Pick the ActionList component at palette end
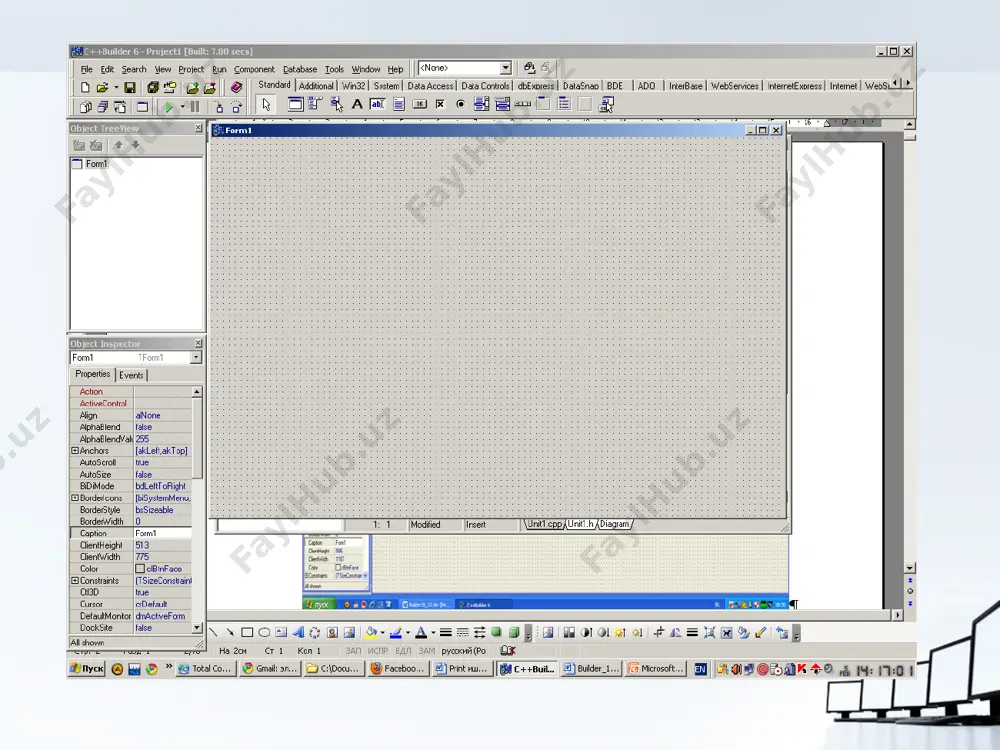The width and height of the screenshot is (1000, 750). [607, 105]
